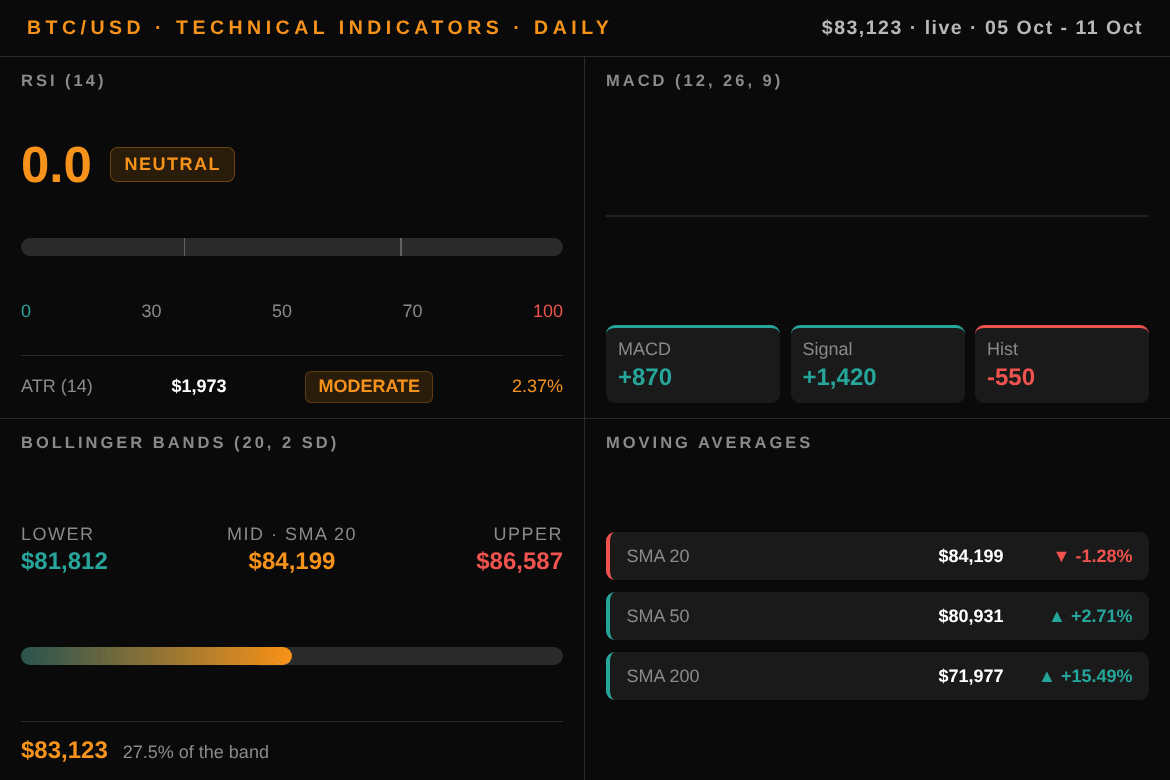Screen dimensions: 1170x780
Task: Click the RSI (14) panel heading
Action: 63,81
